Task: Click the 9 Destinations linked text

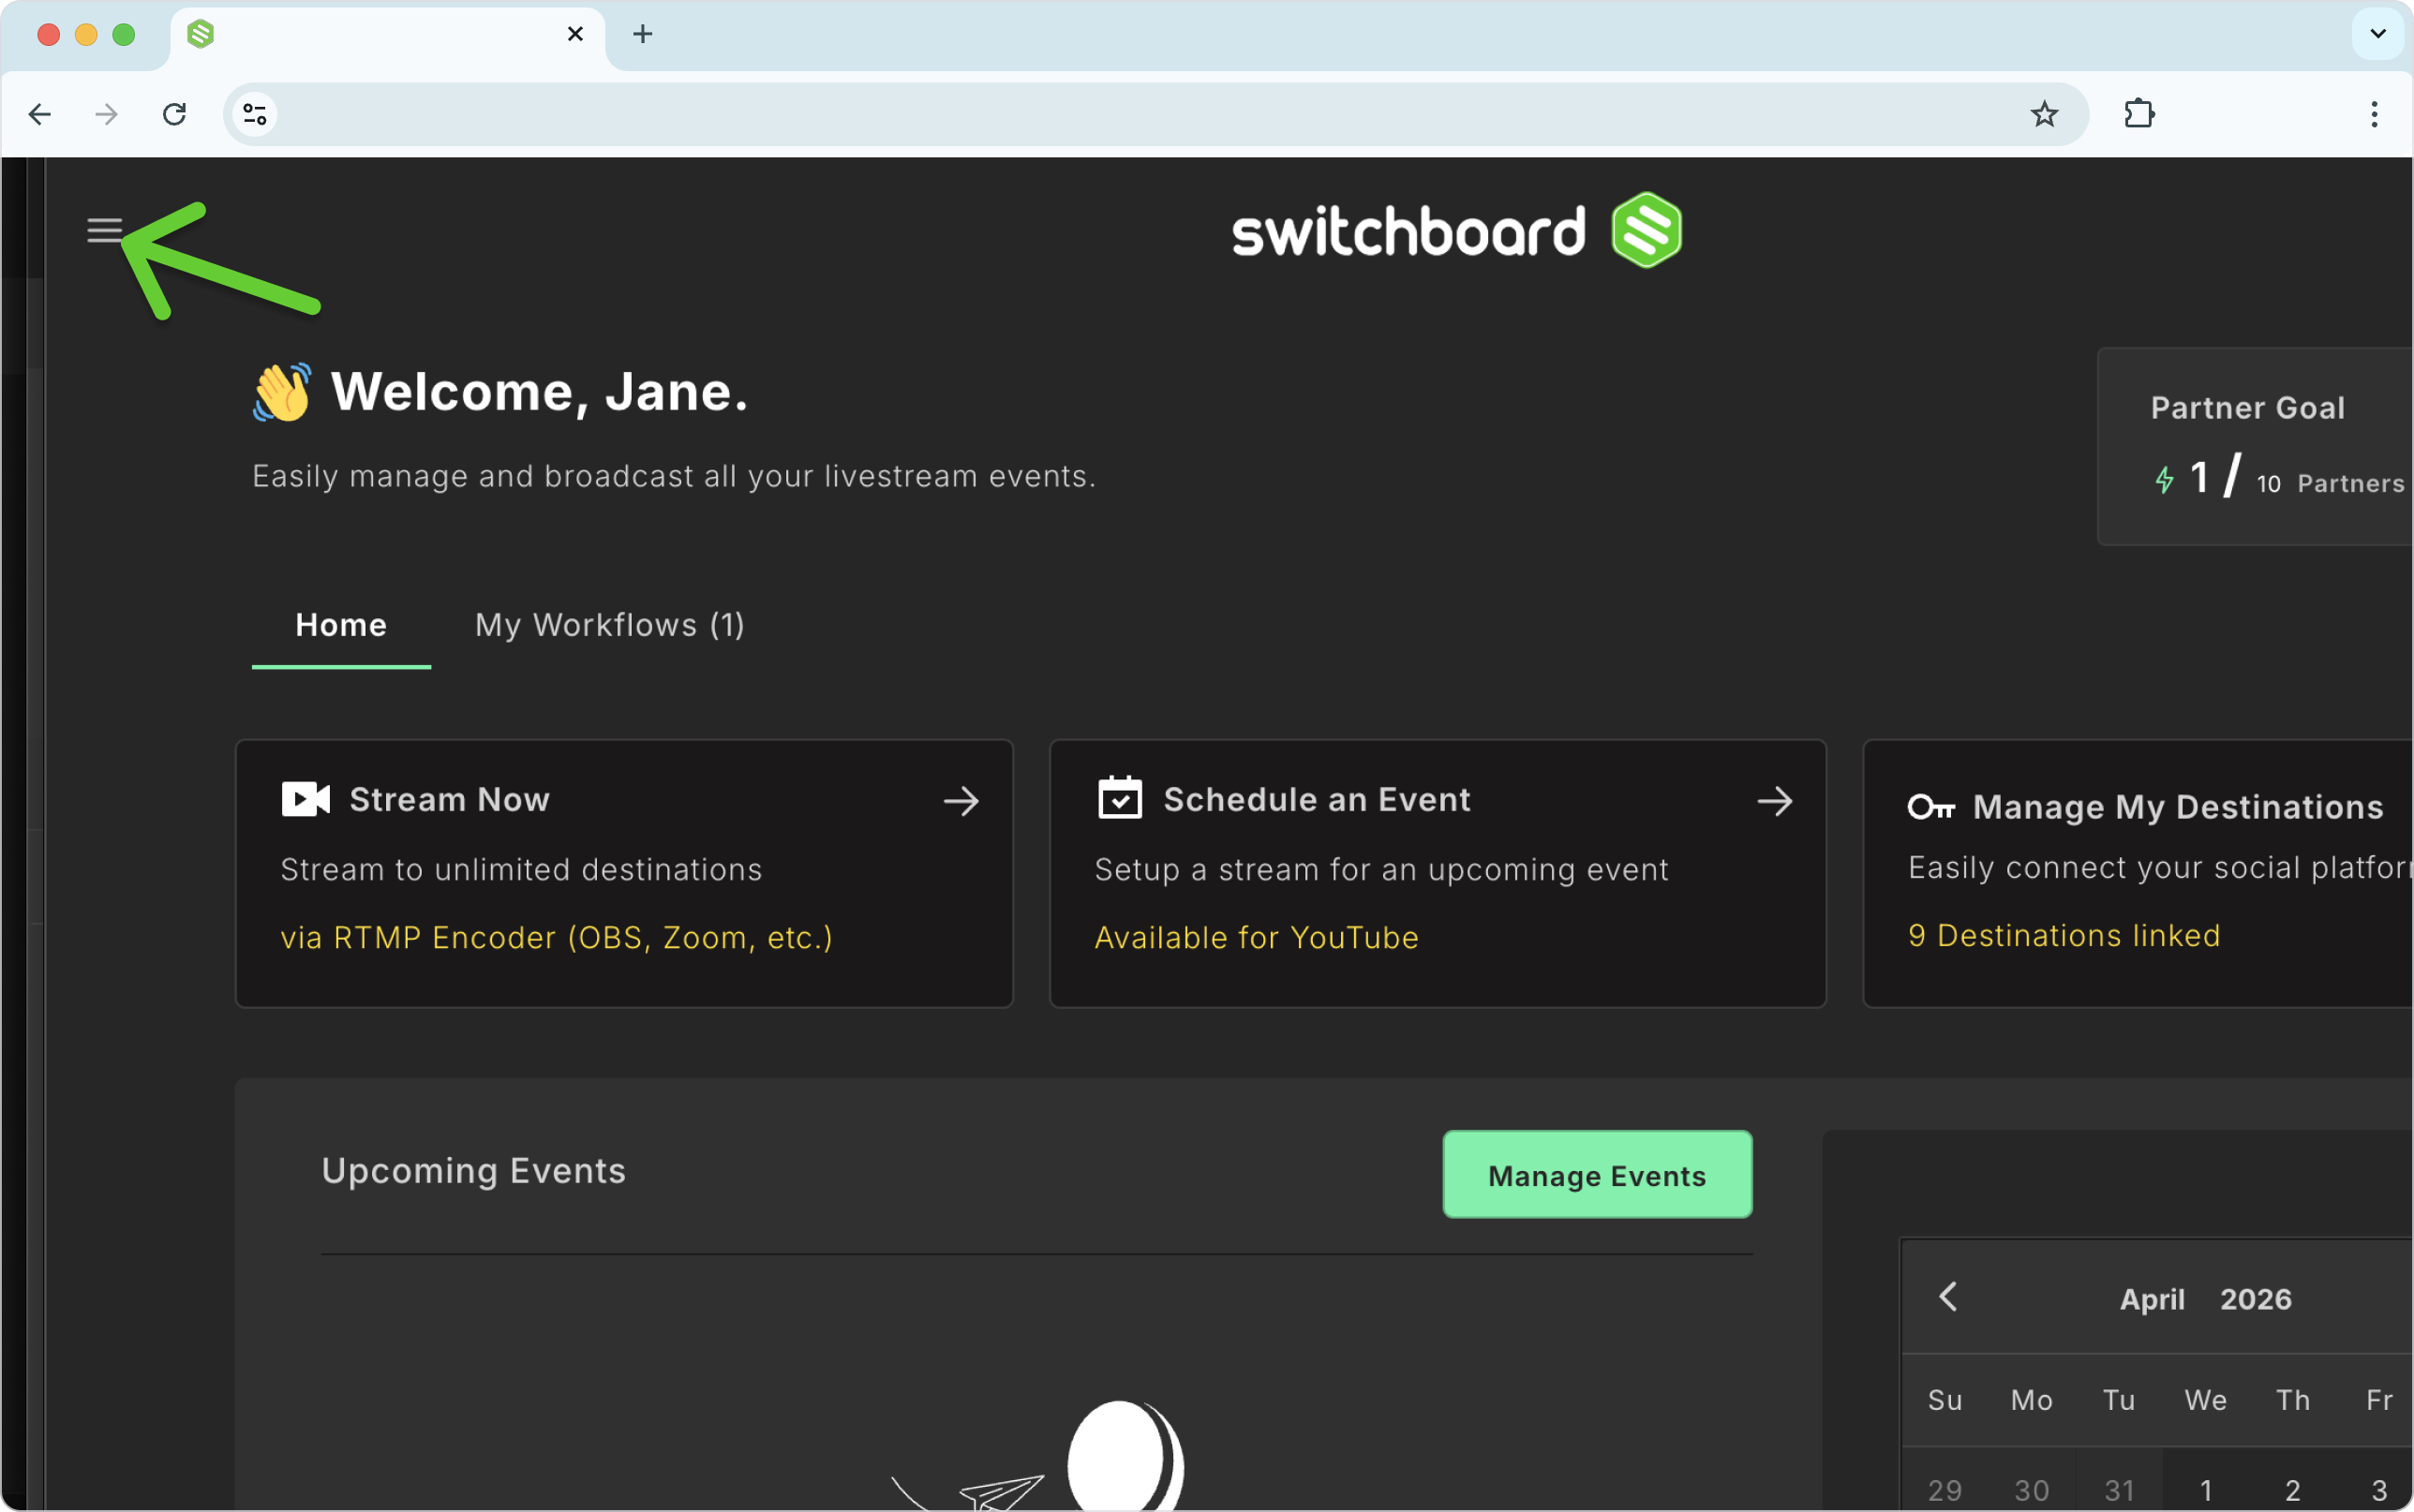Action: tap(2064, 935)
